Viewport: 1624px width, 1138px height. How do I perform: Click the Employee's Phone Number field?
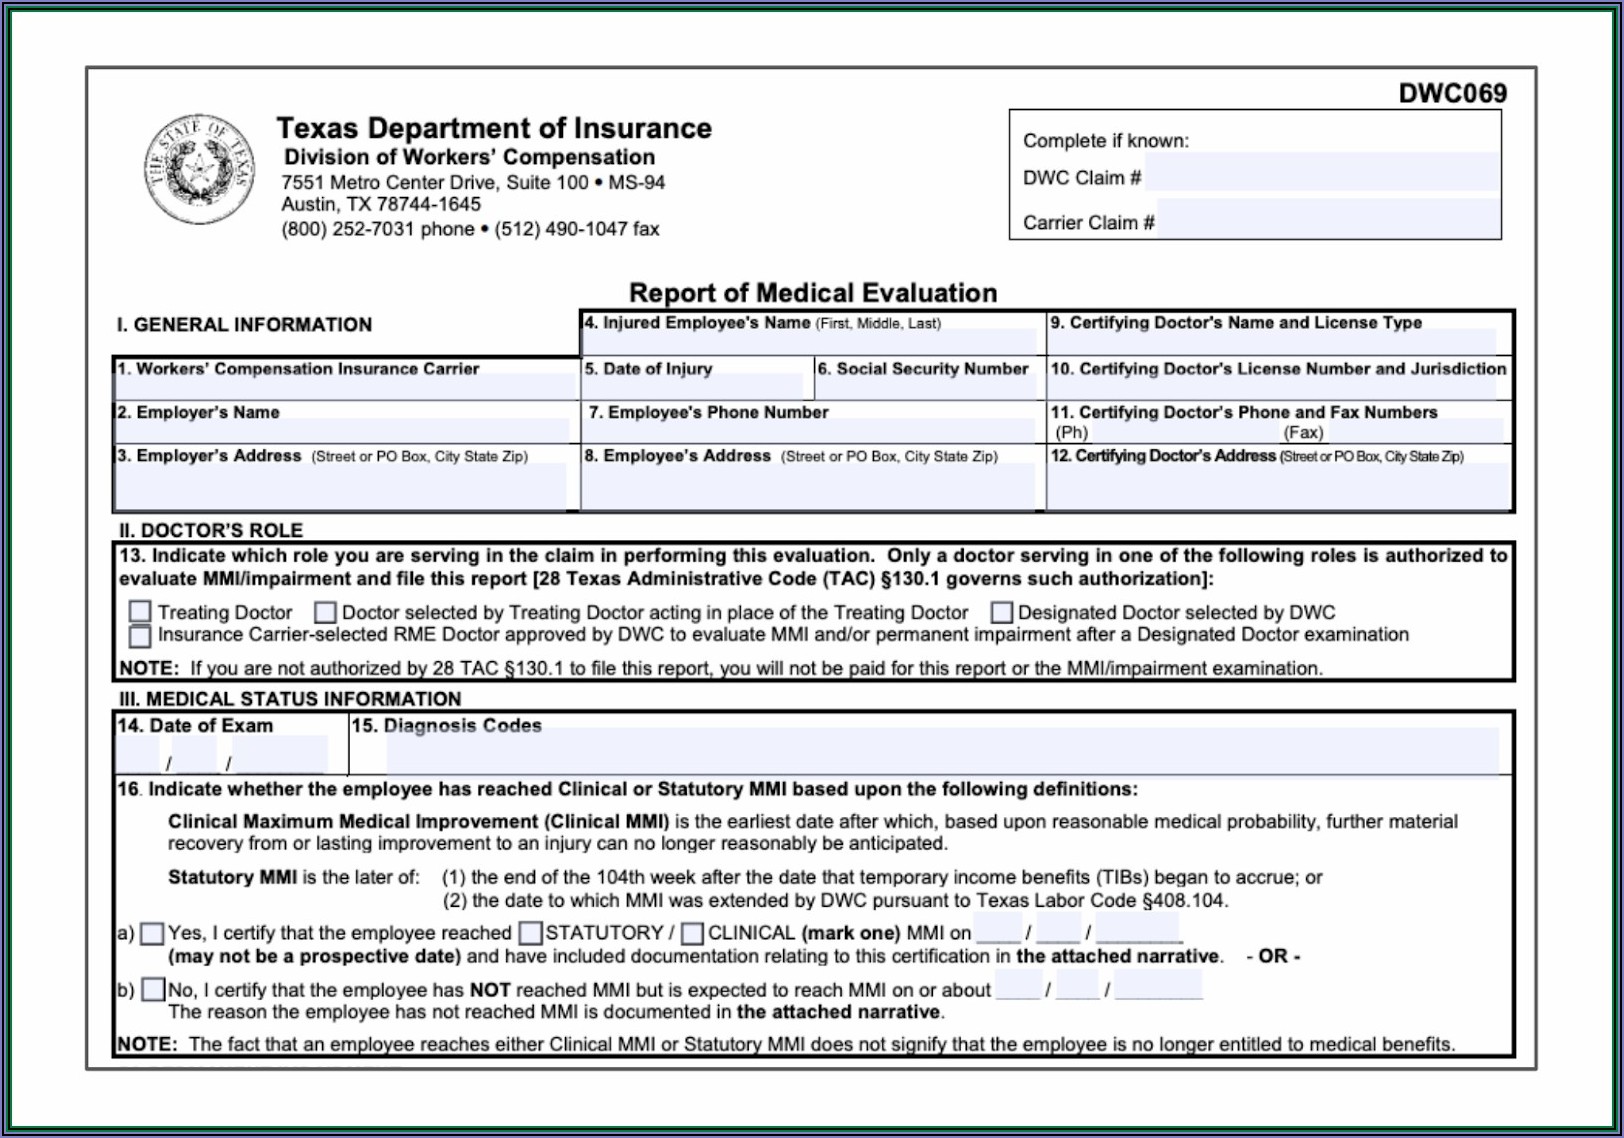point(810,431)
